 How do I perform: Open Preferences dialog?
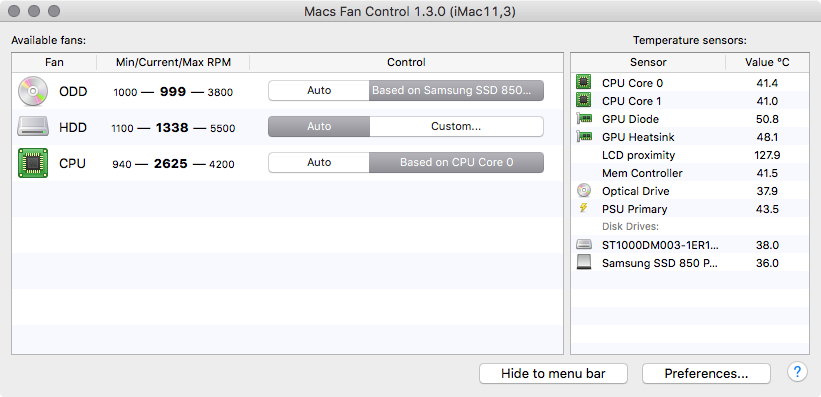tap(706, 373)
